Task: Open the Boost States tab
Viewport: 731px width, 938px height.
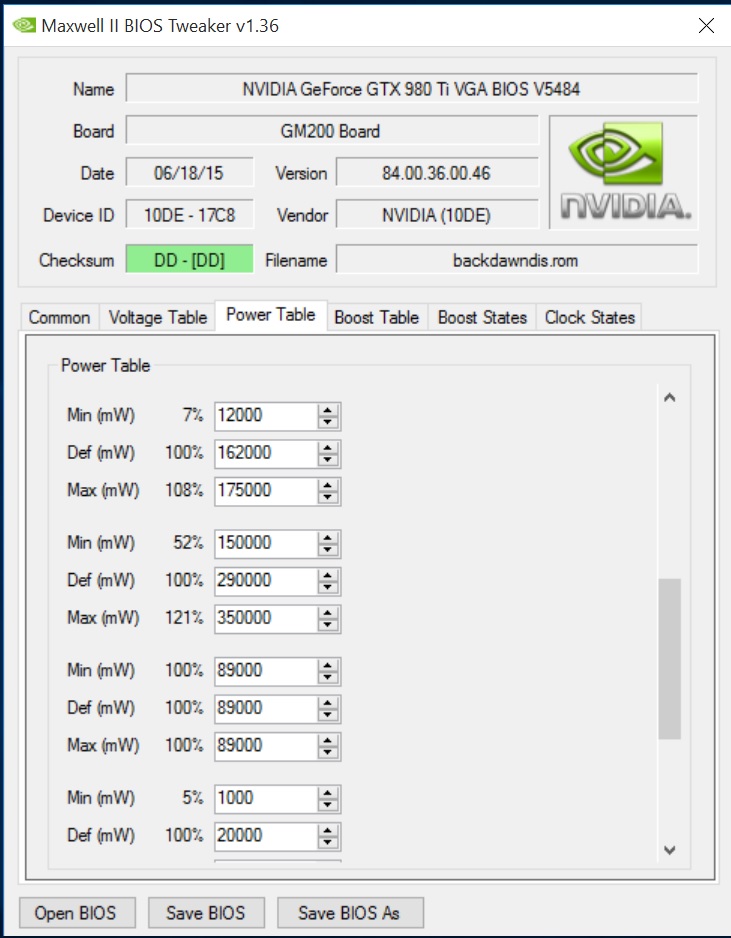Action: [x=482, y=317]
